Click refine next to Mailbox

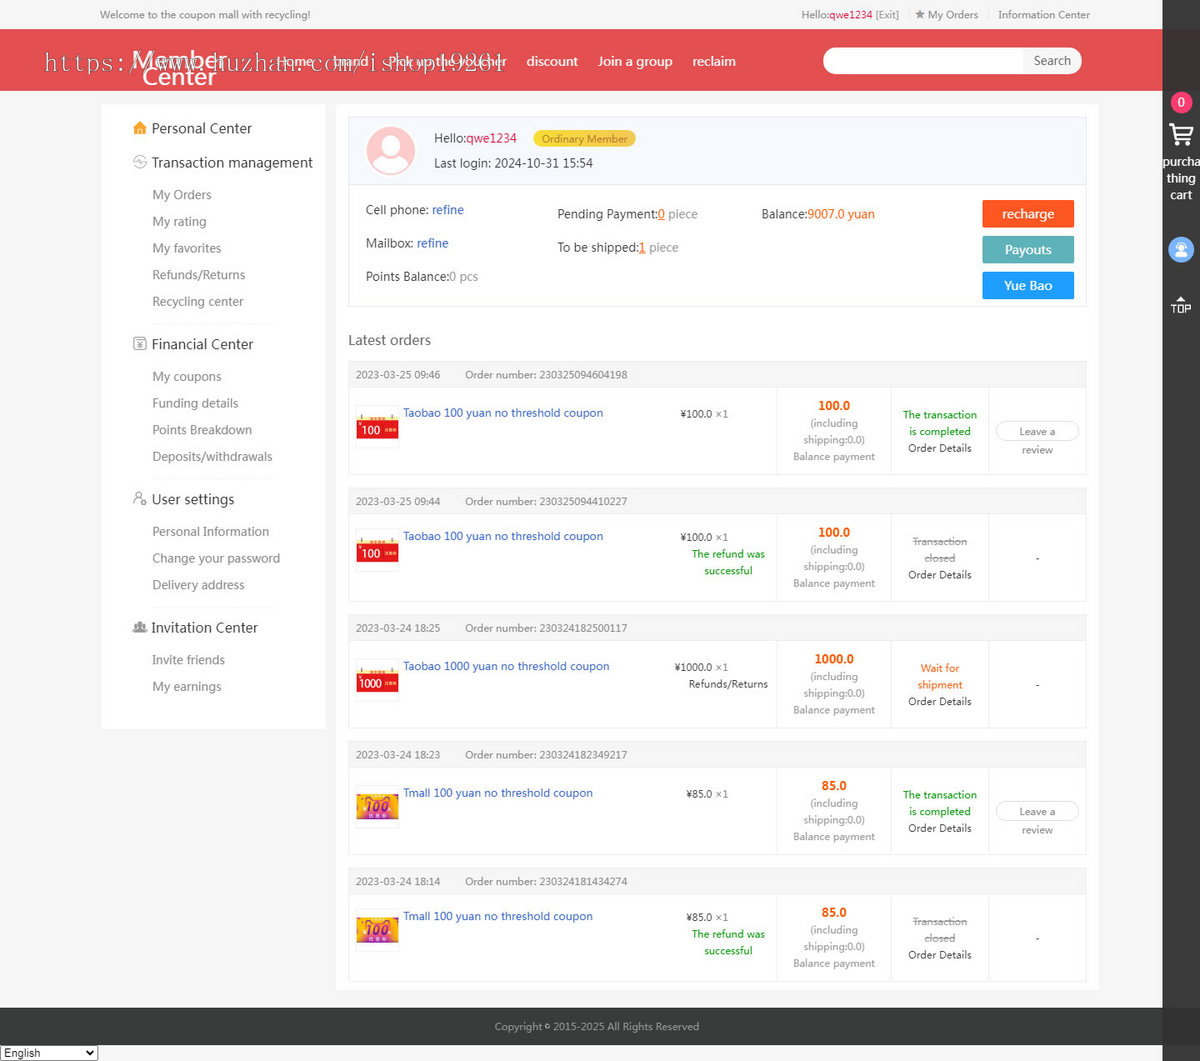click(x=433, y=243)
